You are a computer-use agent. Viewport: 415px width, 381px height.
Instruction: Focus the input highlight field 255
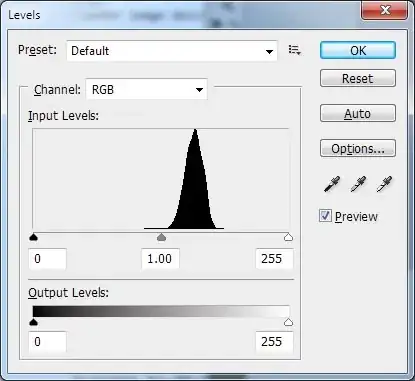274,259
